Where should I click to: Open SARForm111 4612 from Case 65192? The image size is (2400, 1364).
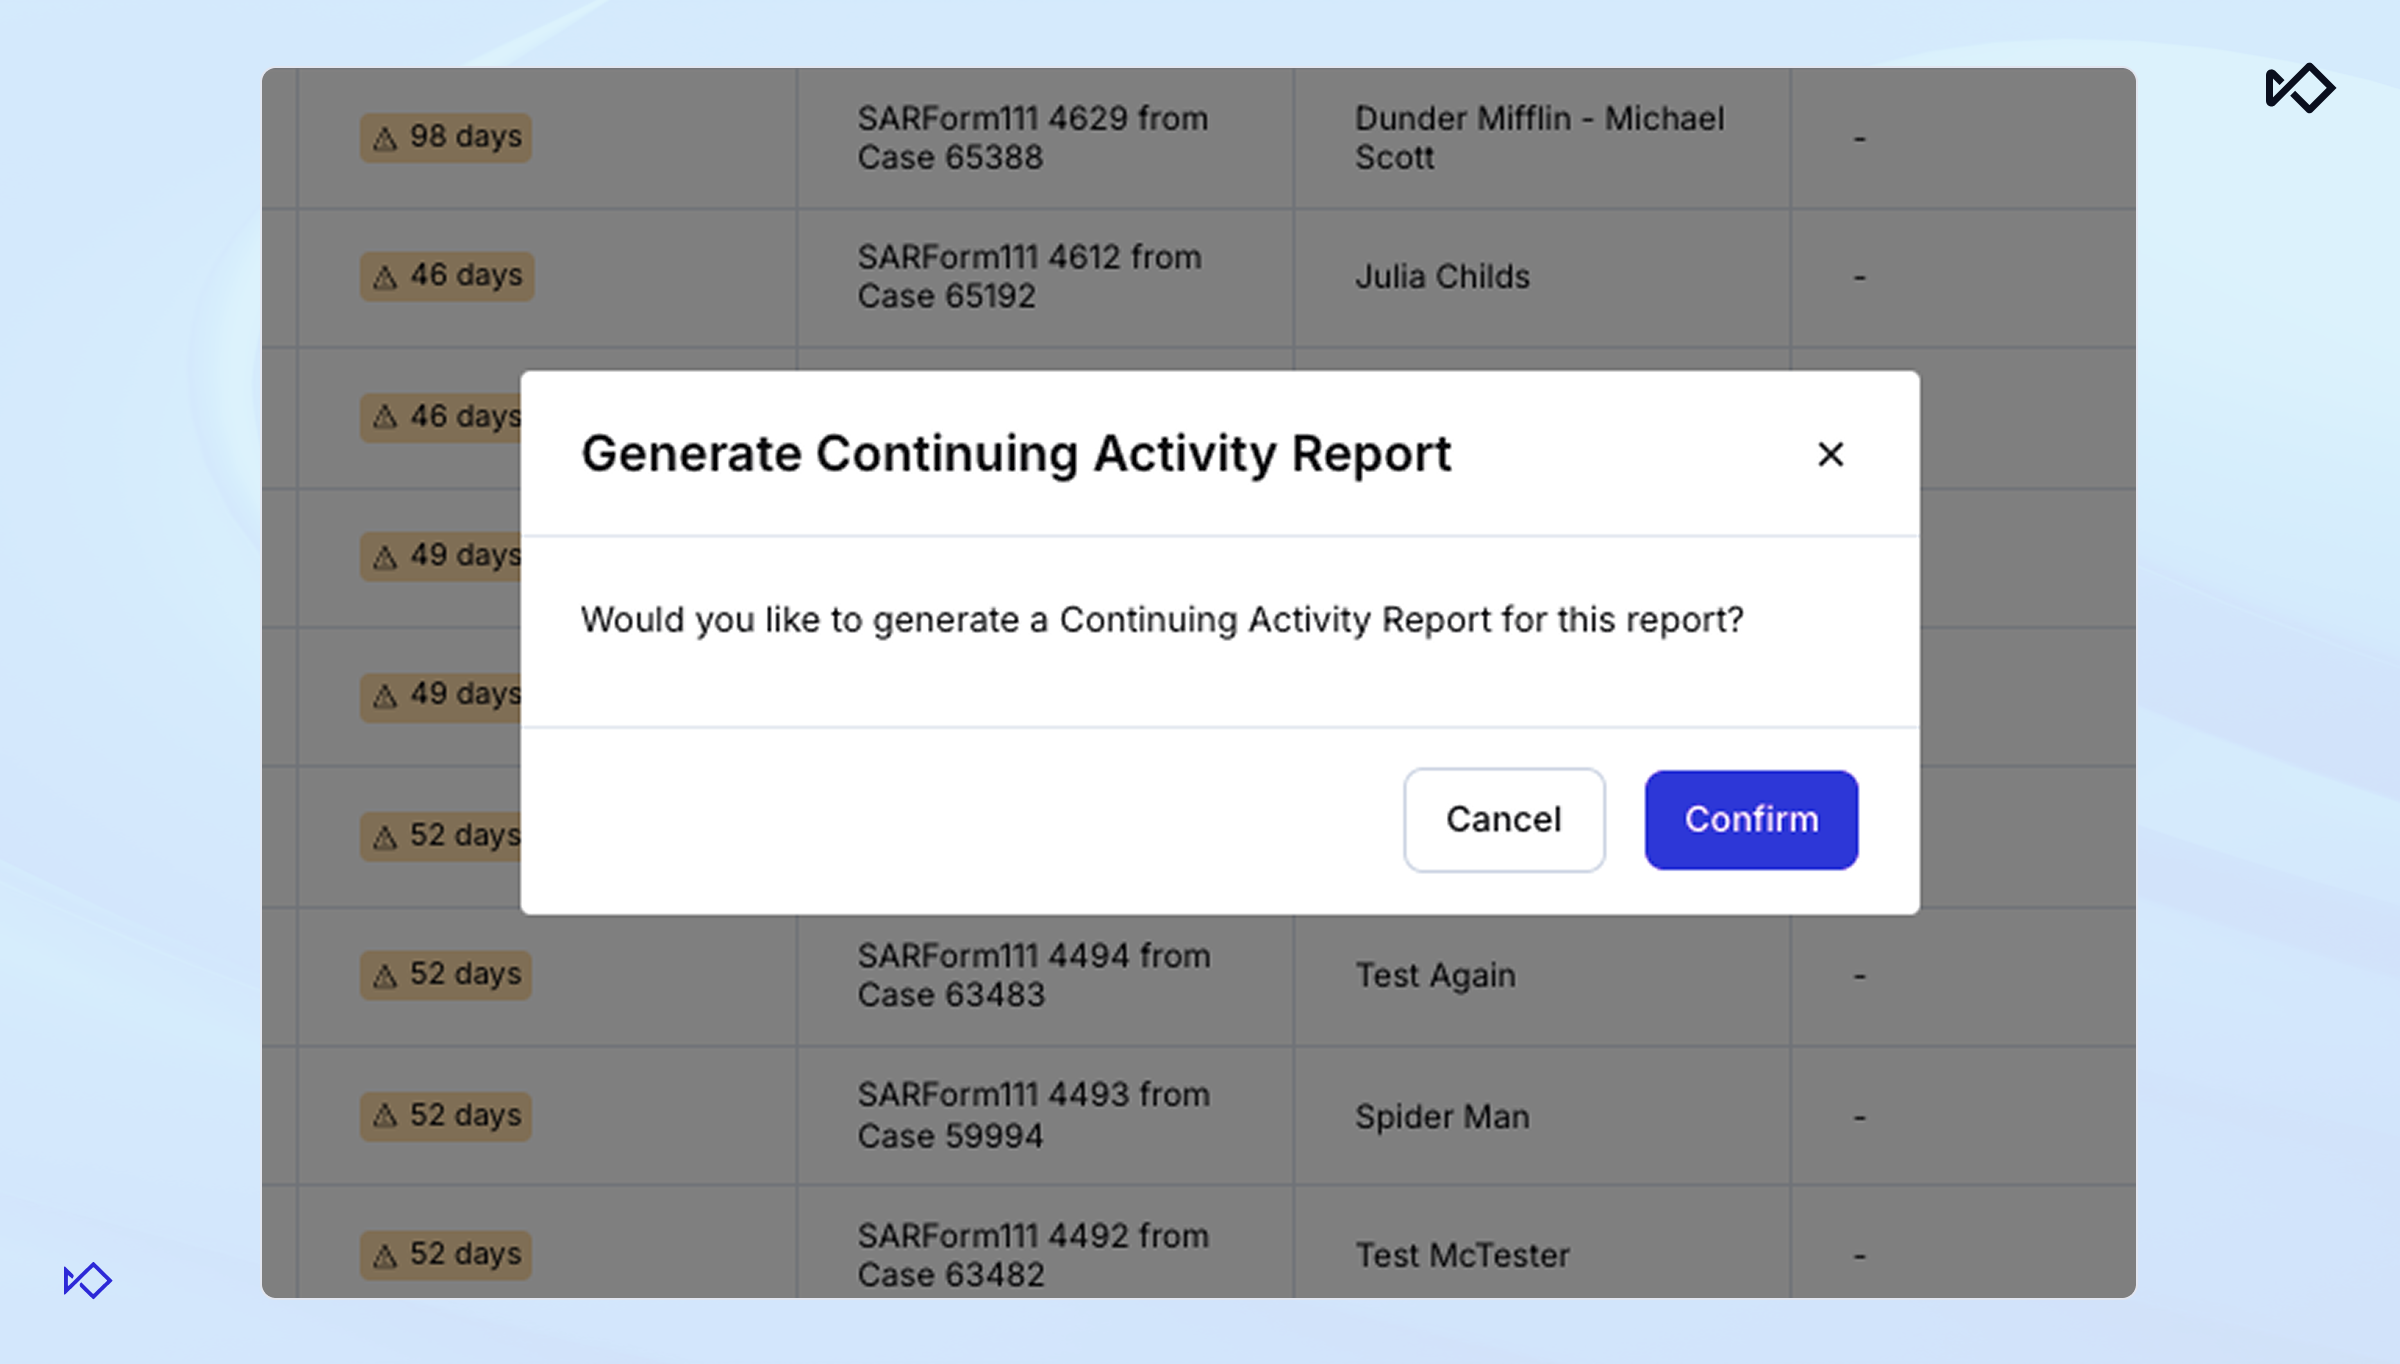coord(1028,276)
